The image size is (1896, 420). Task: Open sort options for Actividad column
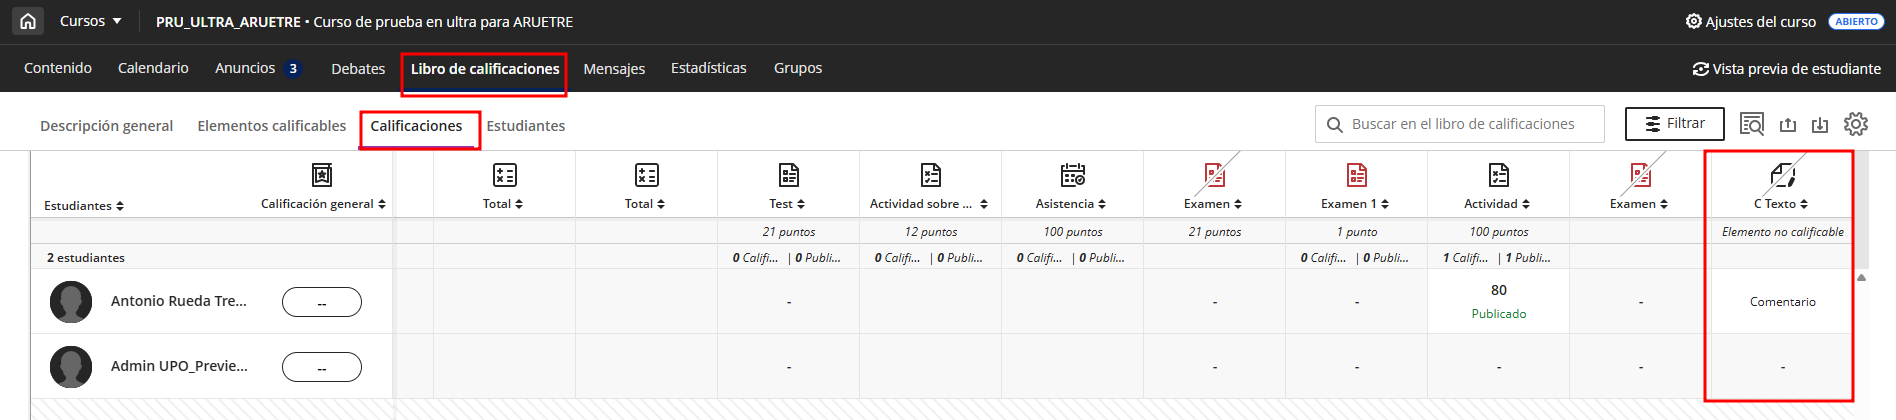(x=1526, y=204)
